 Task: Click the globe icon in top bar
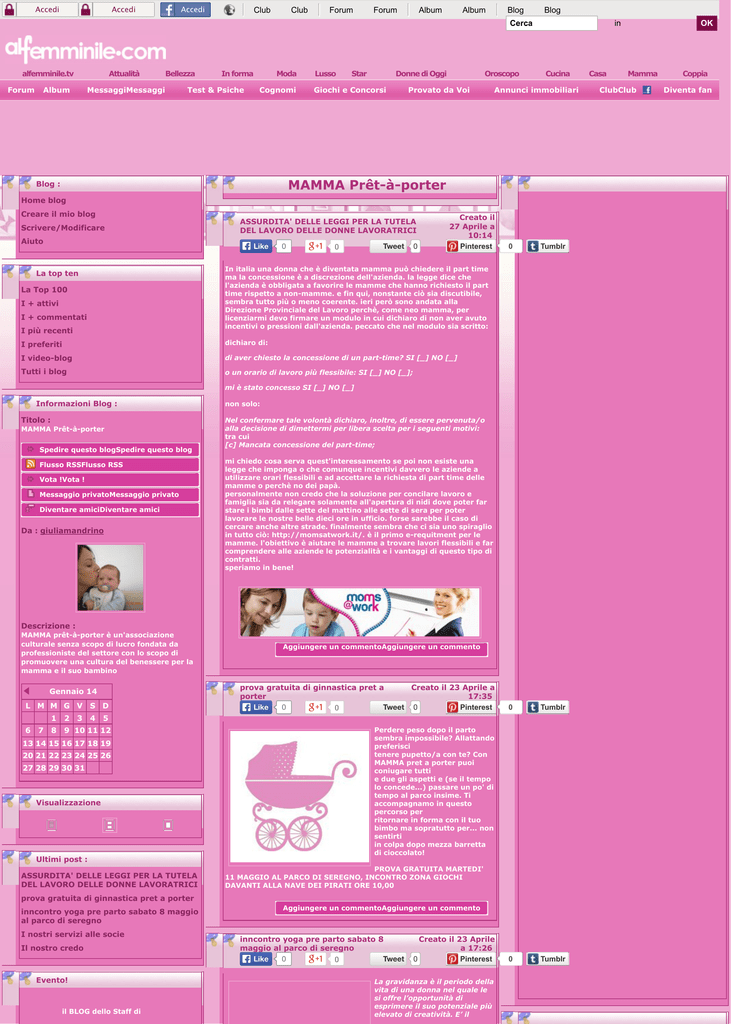click(229, 10)
